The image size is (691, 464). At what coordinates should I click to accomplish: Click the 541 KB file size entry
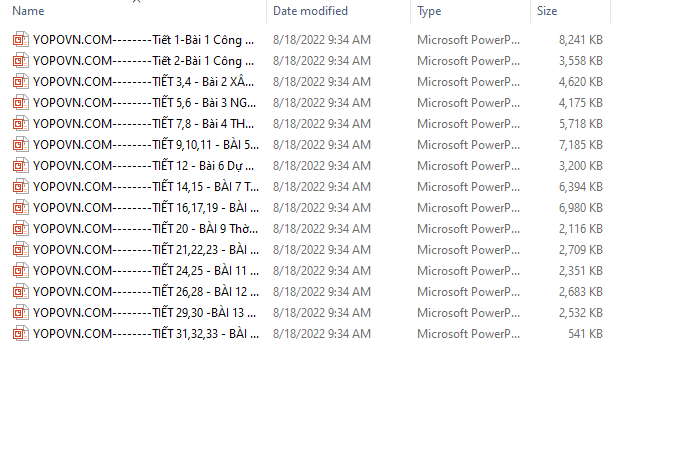tap(584, 334)
